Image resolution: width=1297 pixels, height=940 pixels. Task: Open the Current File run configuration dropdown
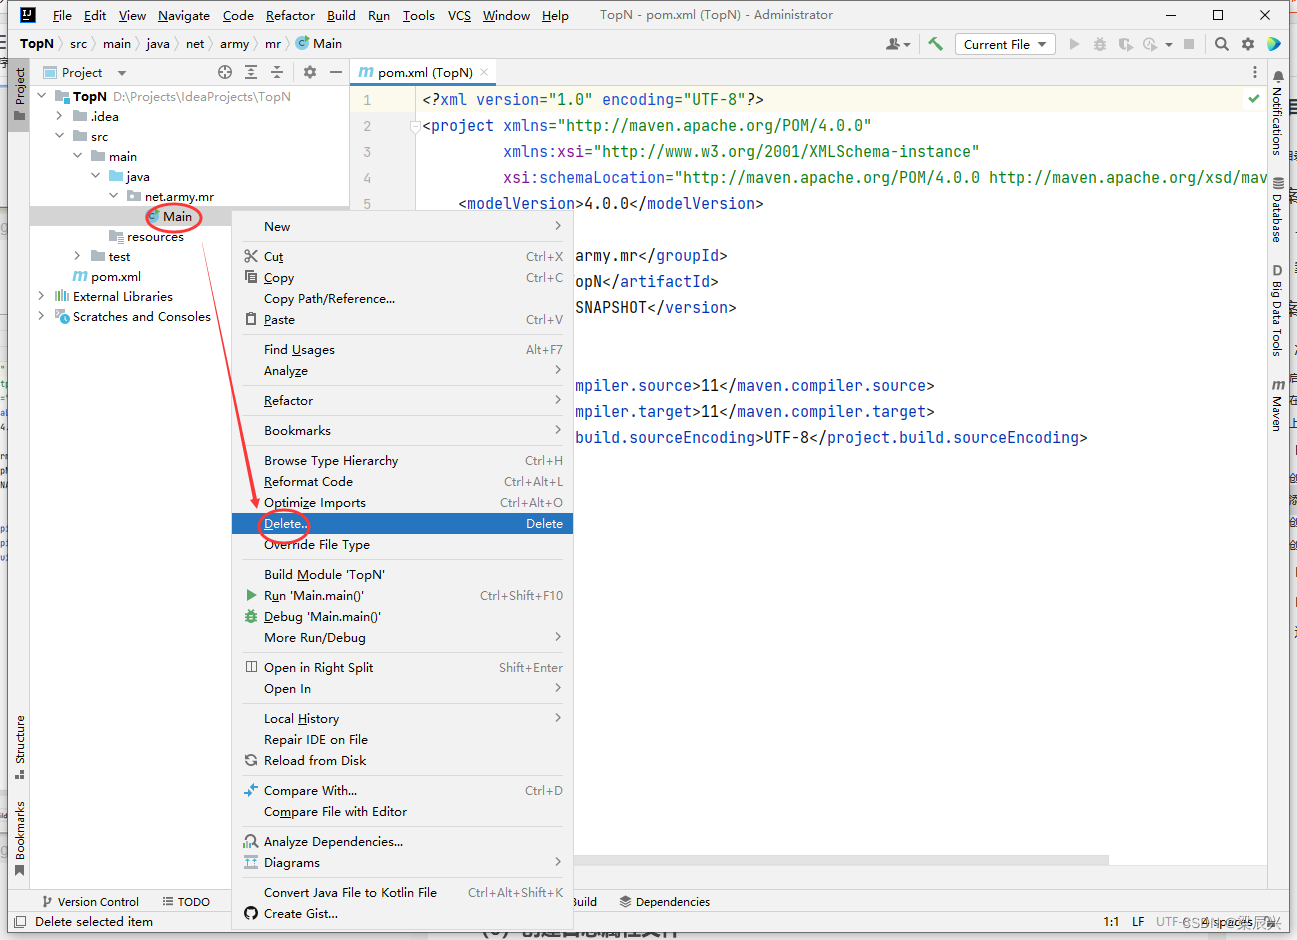point(1004,44)
